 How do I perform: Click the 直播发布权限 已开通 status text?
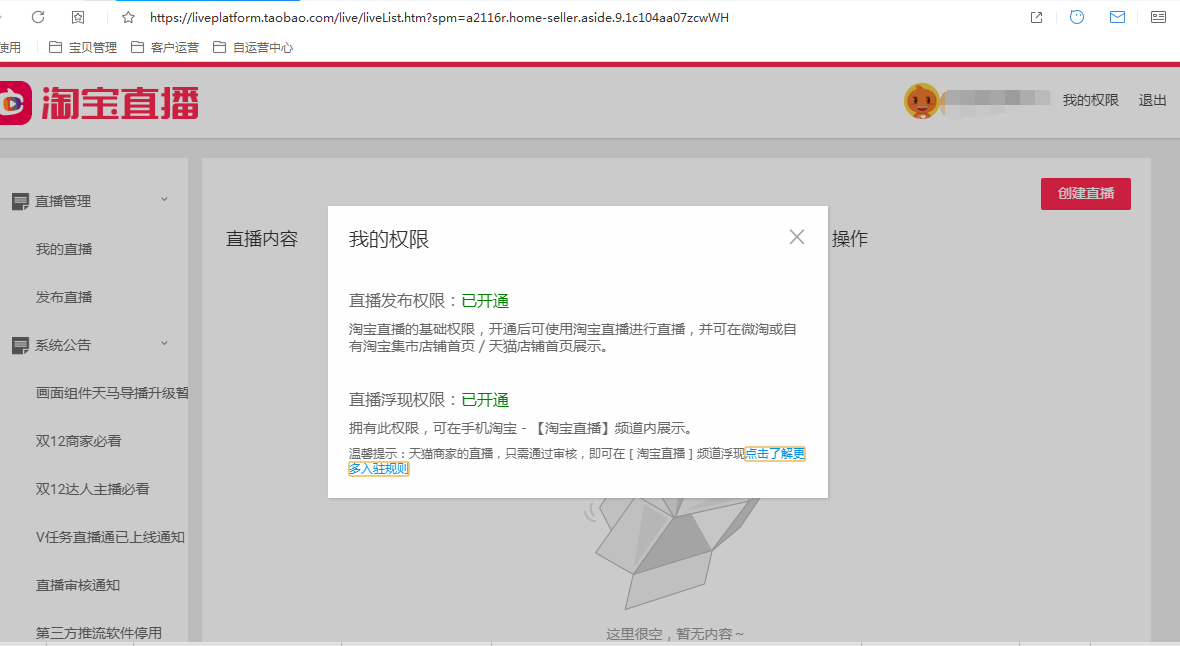[x=485, y=301]
